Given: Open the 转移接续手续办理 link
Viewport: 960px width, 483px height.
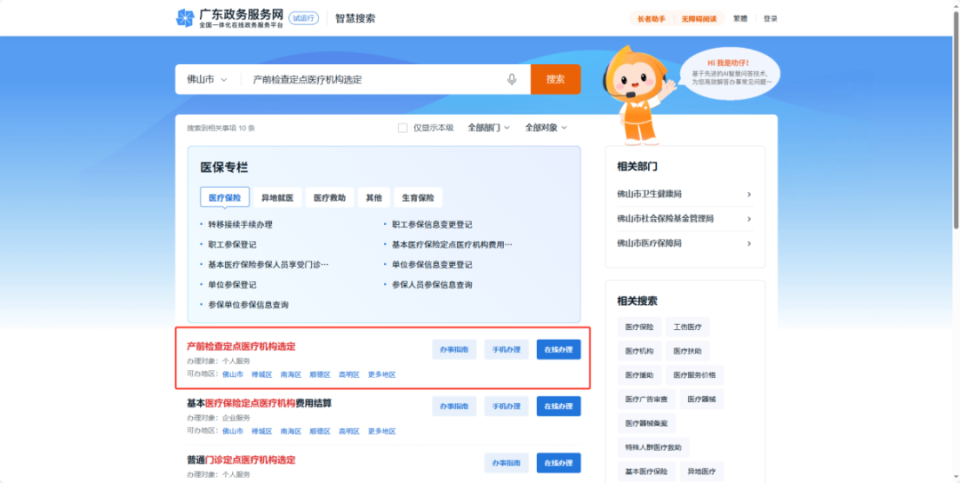Looking at the screenshot, I should (x=240, y=225).
